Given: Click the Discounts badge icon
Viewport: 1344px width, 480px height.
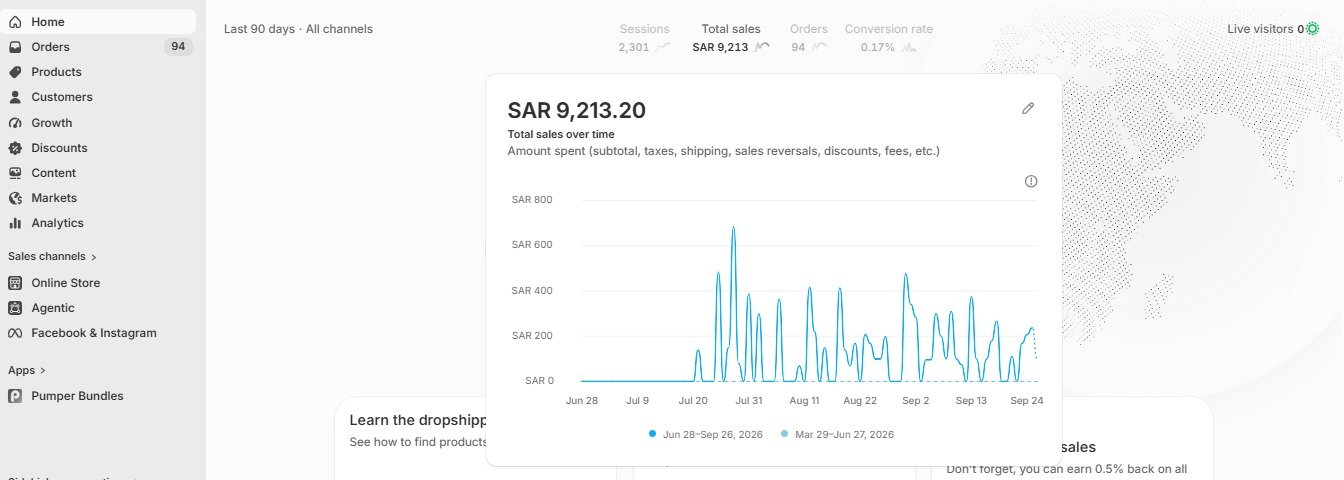Looking at the screenshot, I should 15,148.
